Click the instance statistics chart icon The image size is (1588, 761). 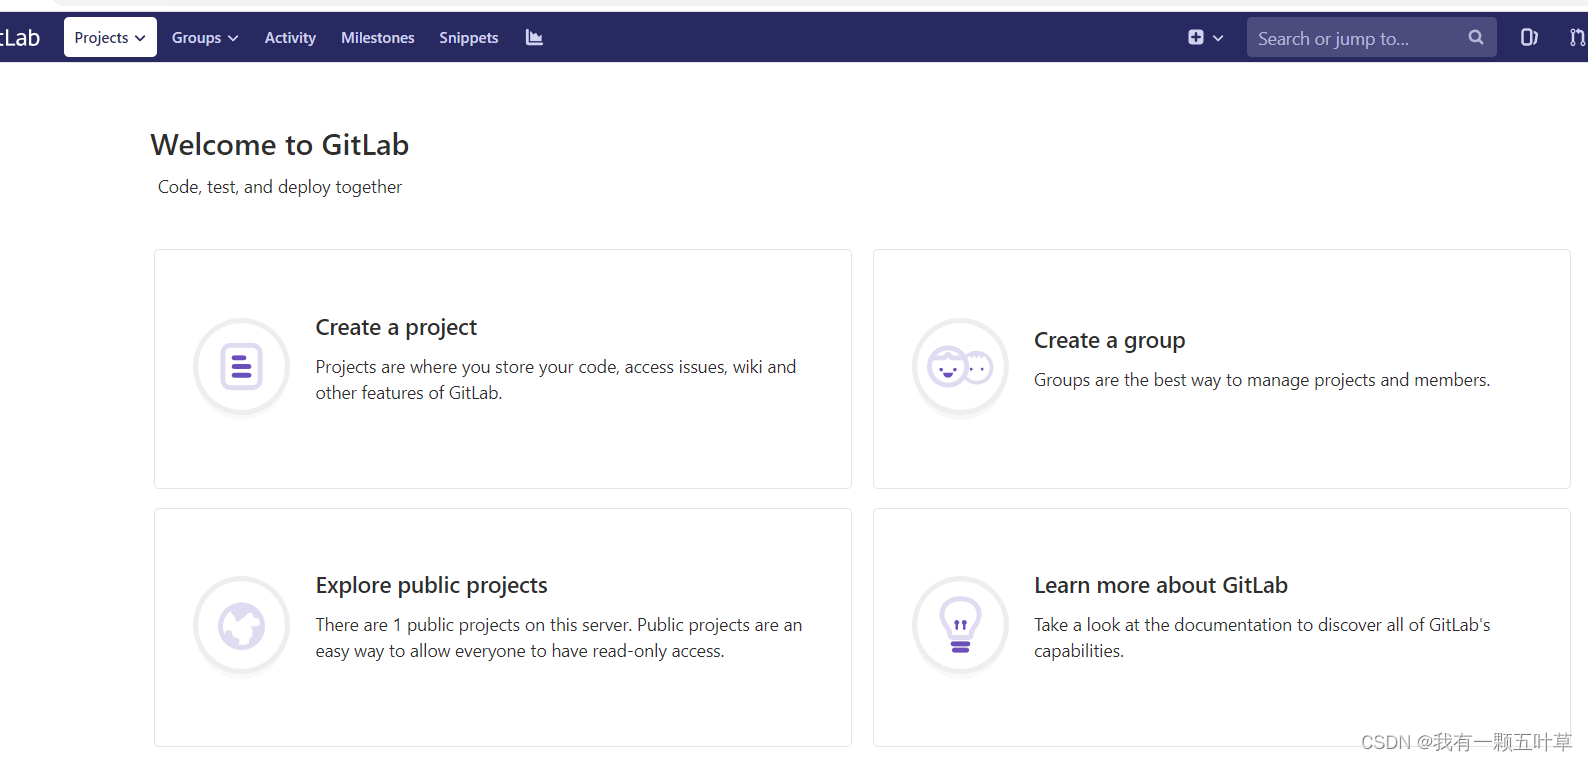[534, 37]
